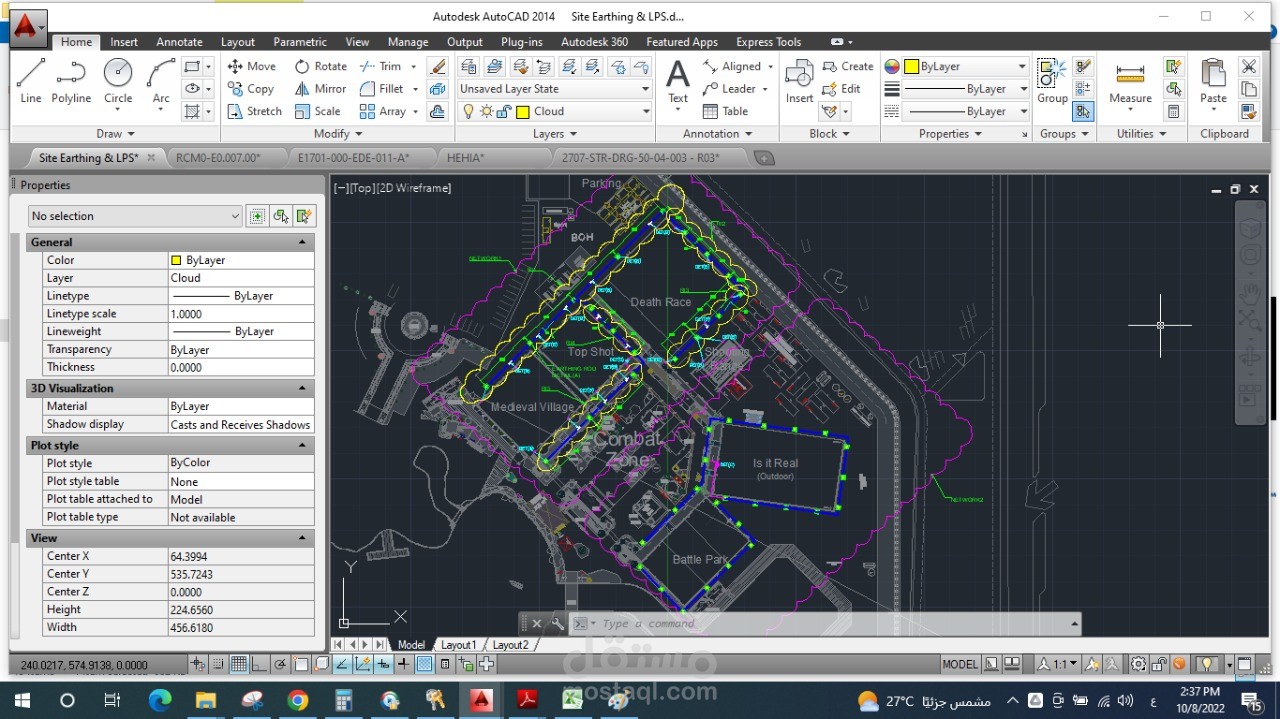1280x719 pixels.
Task: Toggle Object Snap in status bar
Action: click(301, 664)
